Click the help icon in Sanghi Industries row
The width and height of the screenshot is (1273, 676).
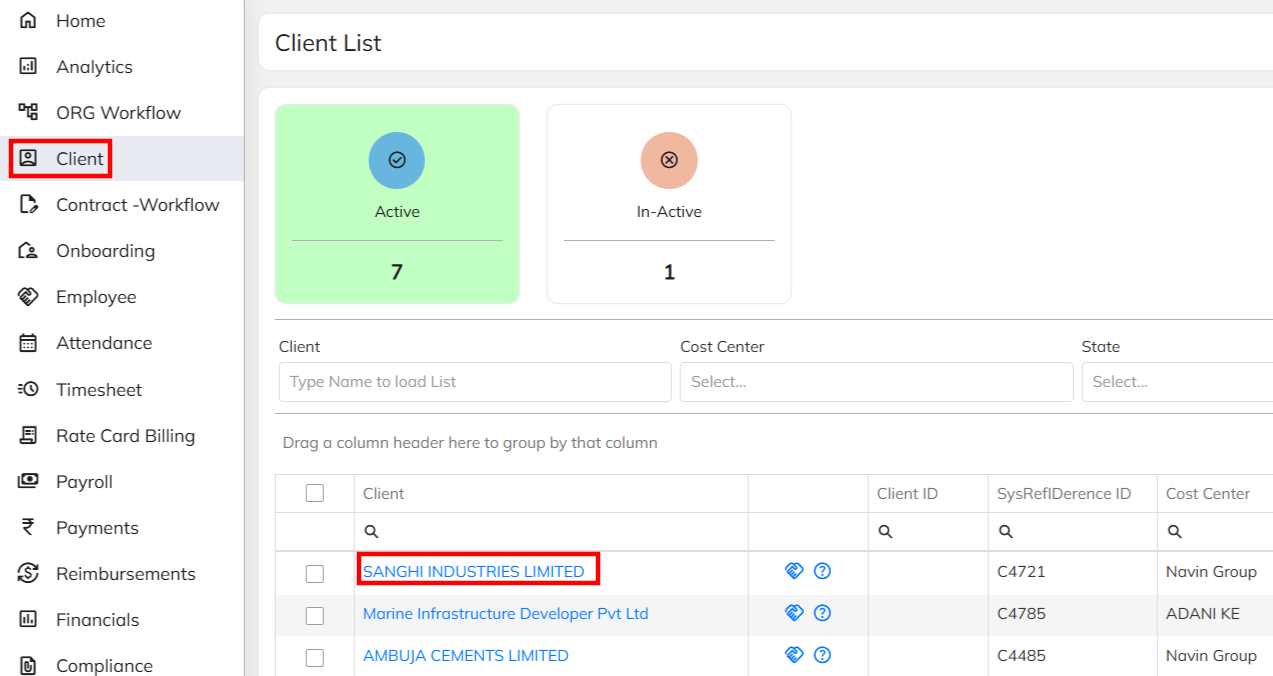pyautogui.click(x=822, y=571)
